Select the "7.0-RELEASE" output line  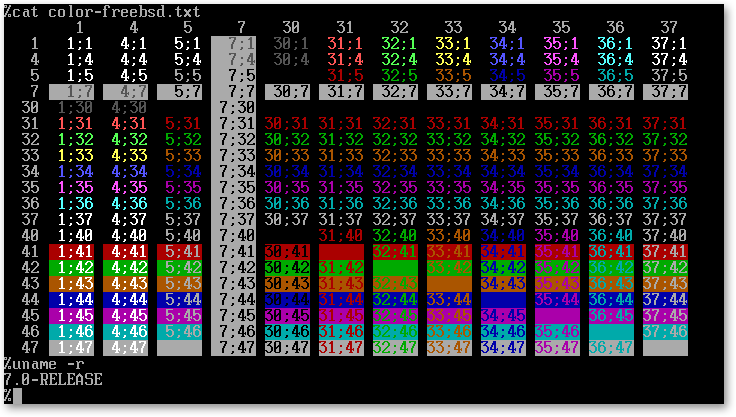[x=53, y=379]
